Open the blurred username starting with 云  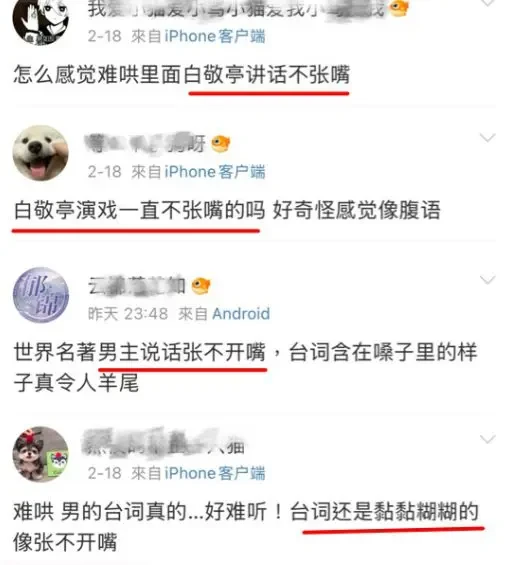coord(137,286)
